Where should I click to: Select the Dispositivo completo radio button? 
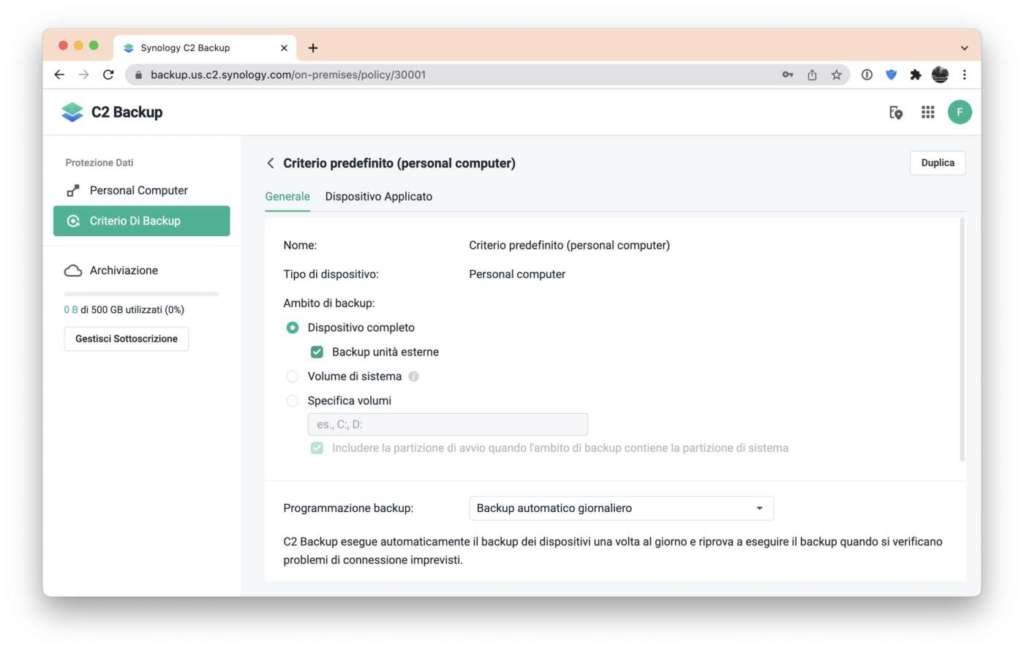click(292, 328)
